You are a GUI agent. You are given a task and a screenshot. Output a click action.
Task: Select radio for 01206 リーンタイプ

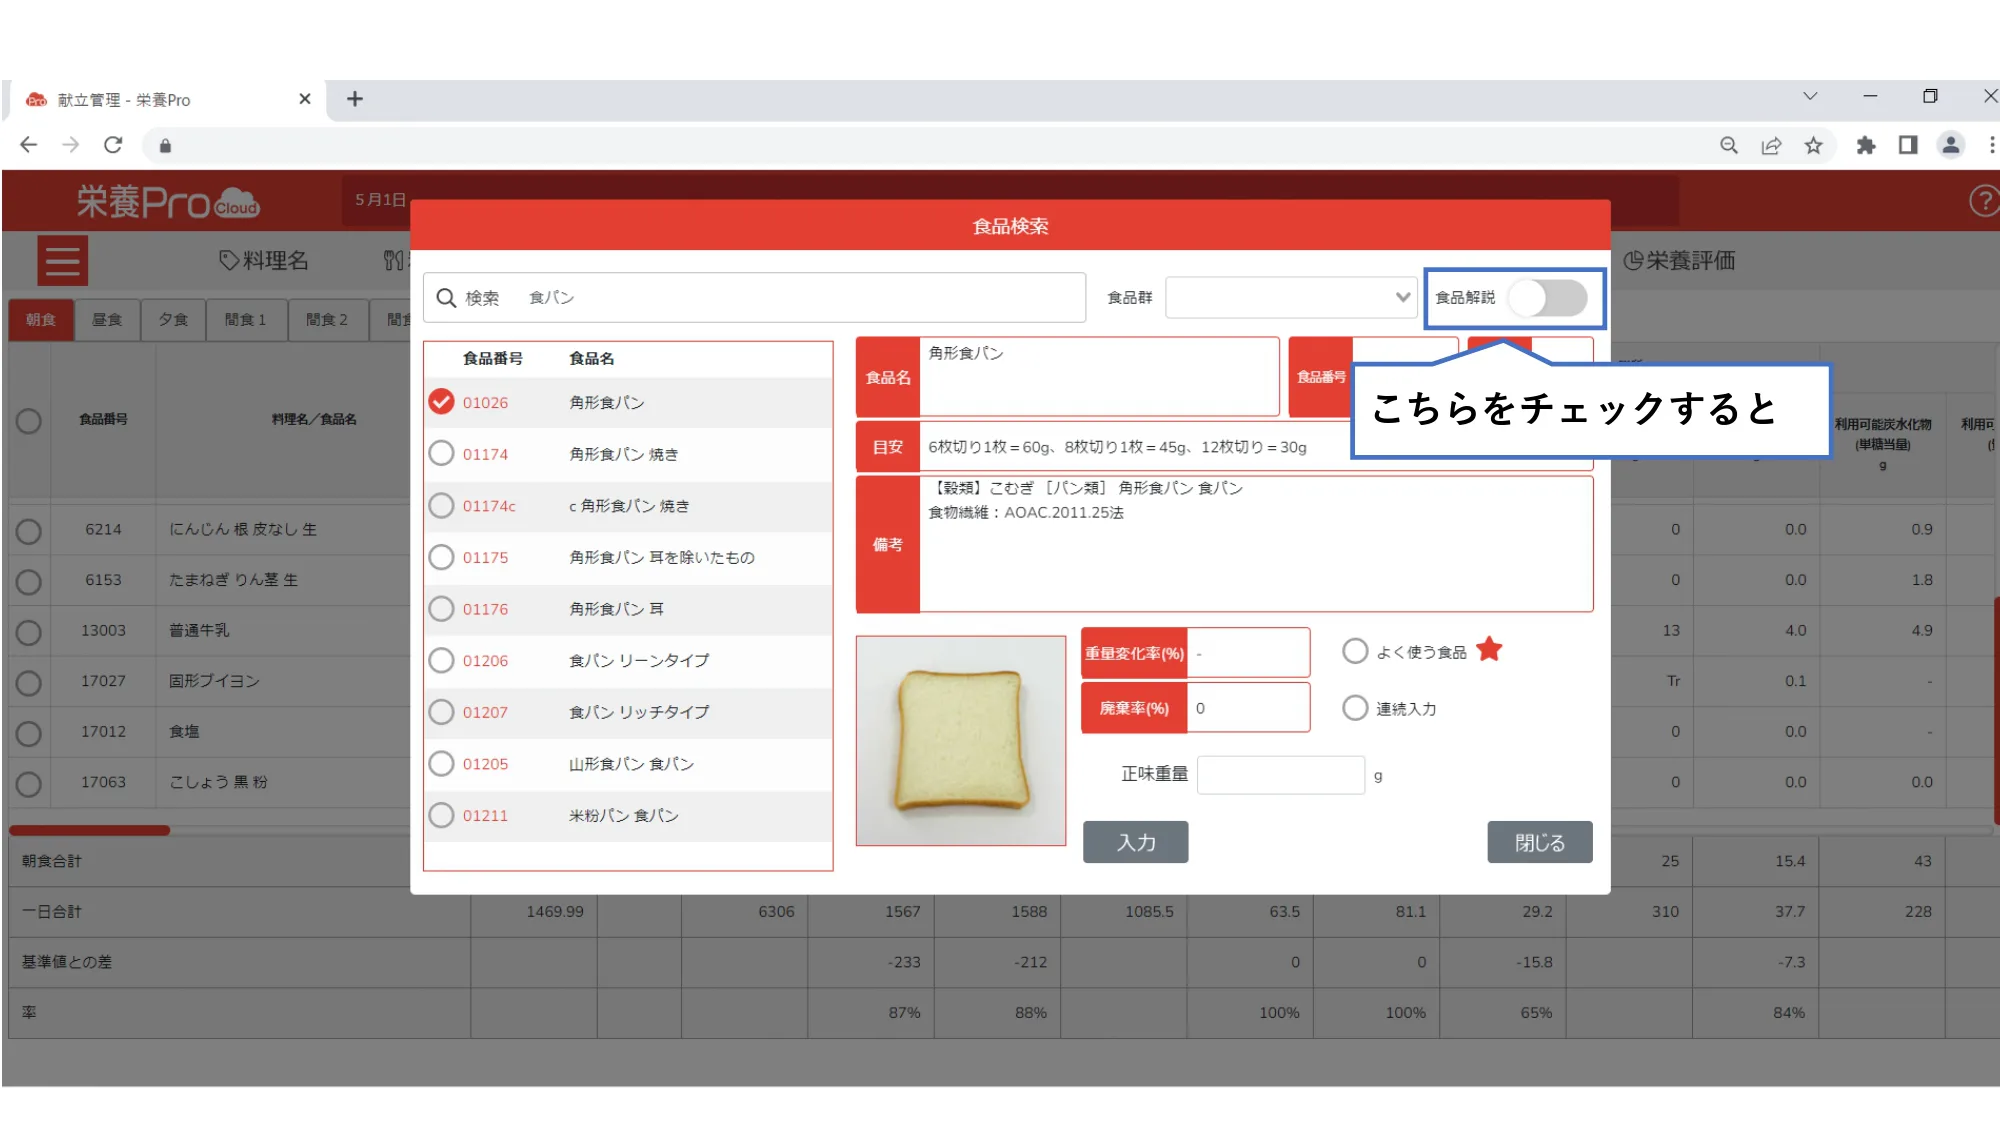(x=441, y=661)
